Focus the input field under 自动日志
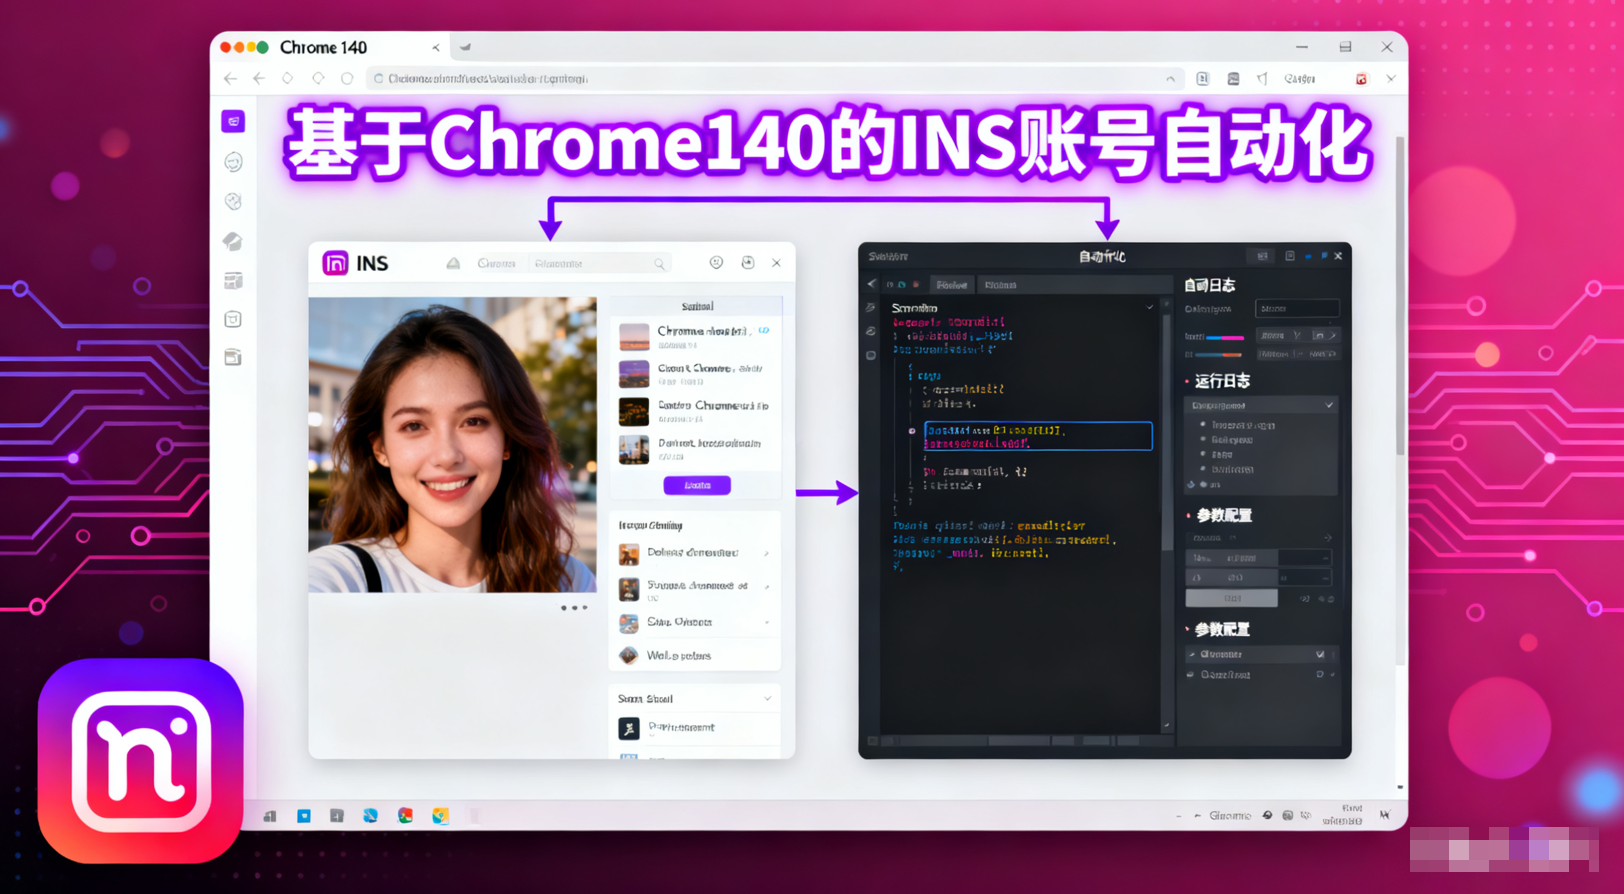 pos(1297,308)
